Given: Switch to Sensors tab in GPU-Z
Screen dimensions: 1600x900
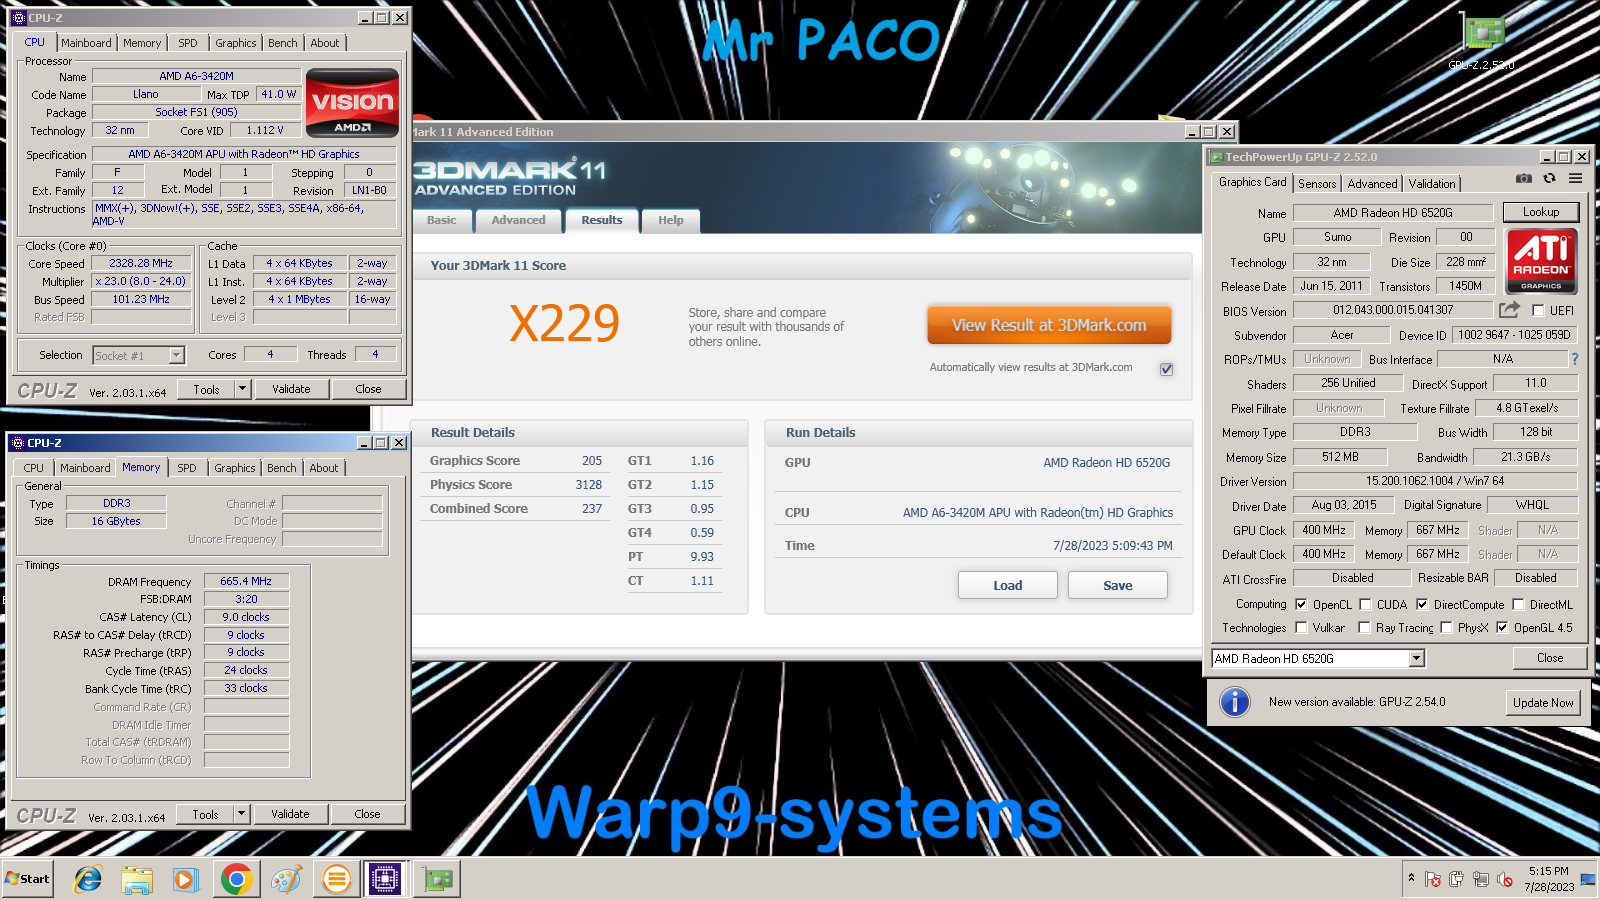Looking at the screenshot, I should (x=1317, y=184).
